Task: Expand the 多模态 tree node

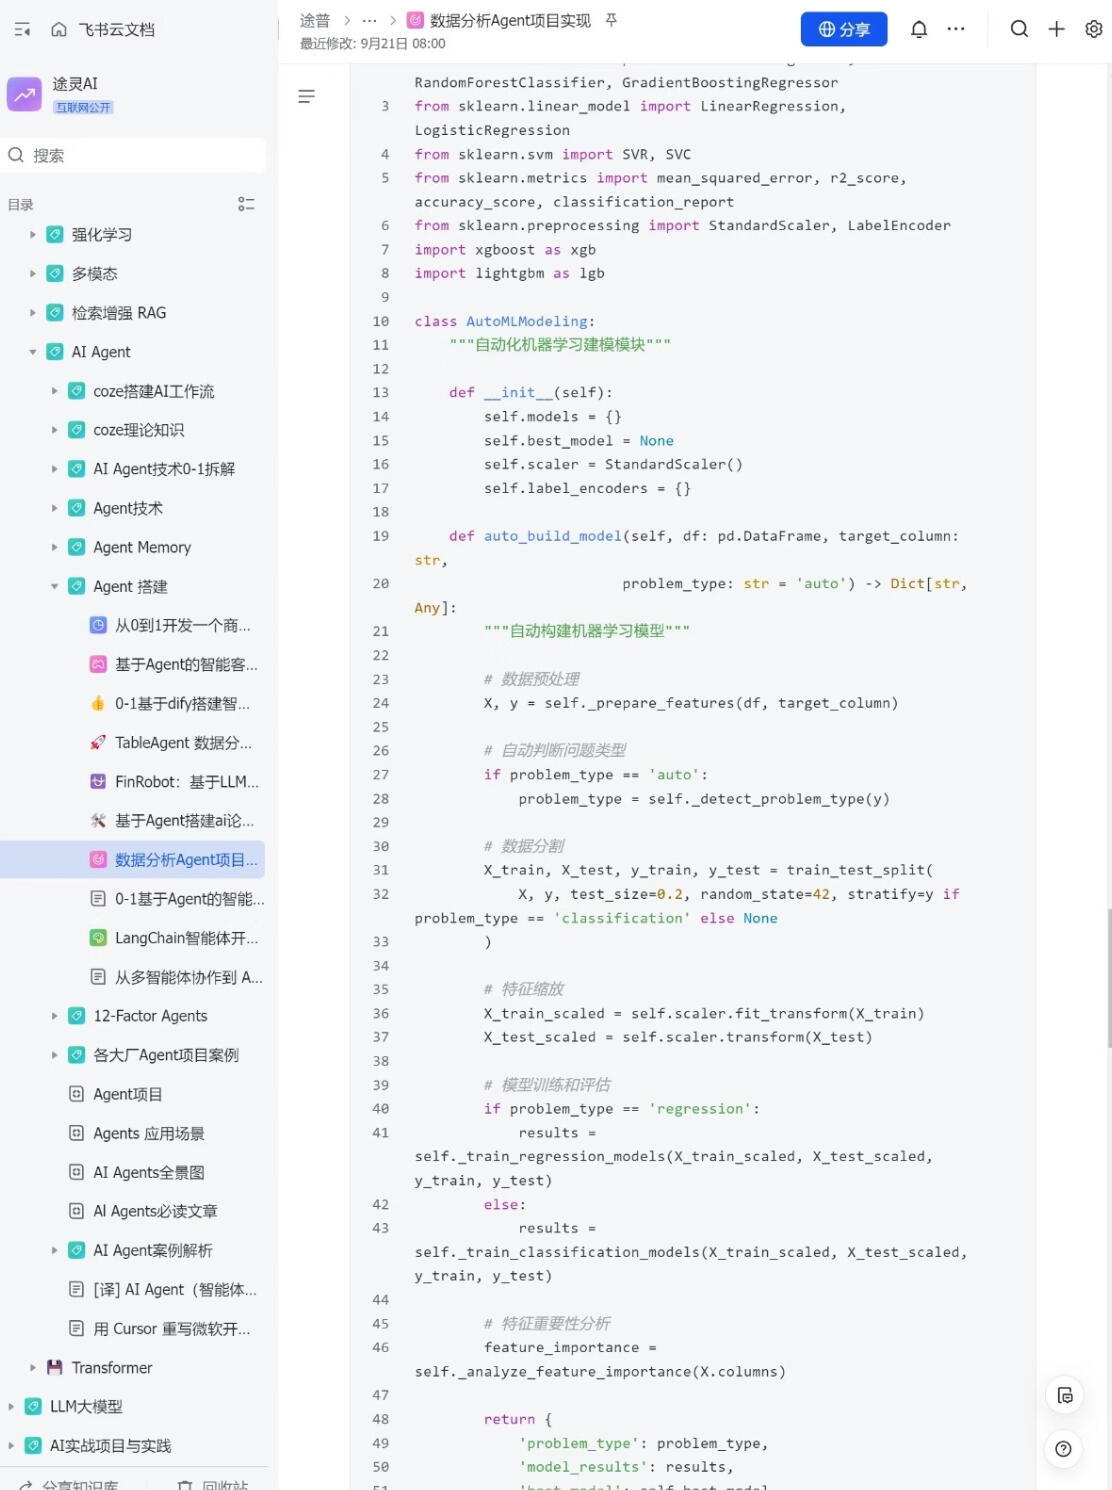Action: [x=33, y=274]
